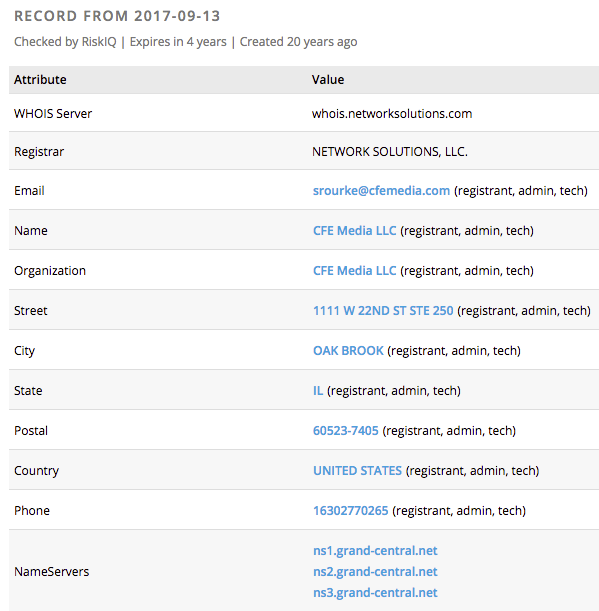Image resolution: width=599 pixels, height=611 pixels.
Task: Select the OAK BROOK city link
Action: tap(348, 351)
